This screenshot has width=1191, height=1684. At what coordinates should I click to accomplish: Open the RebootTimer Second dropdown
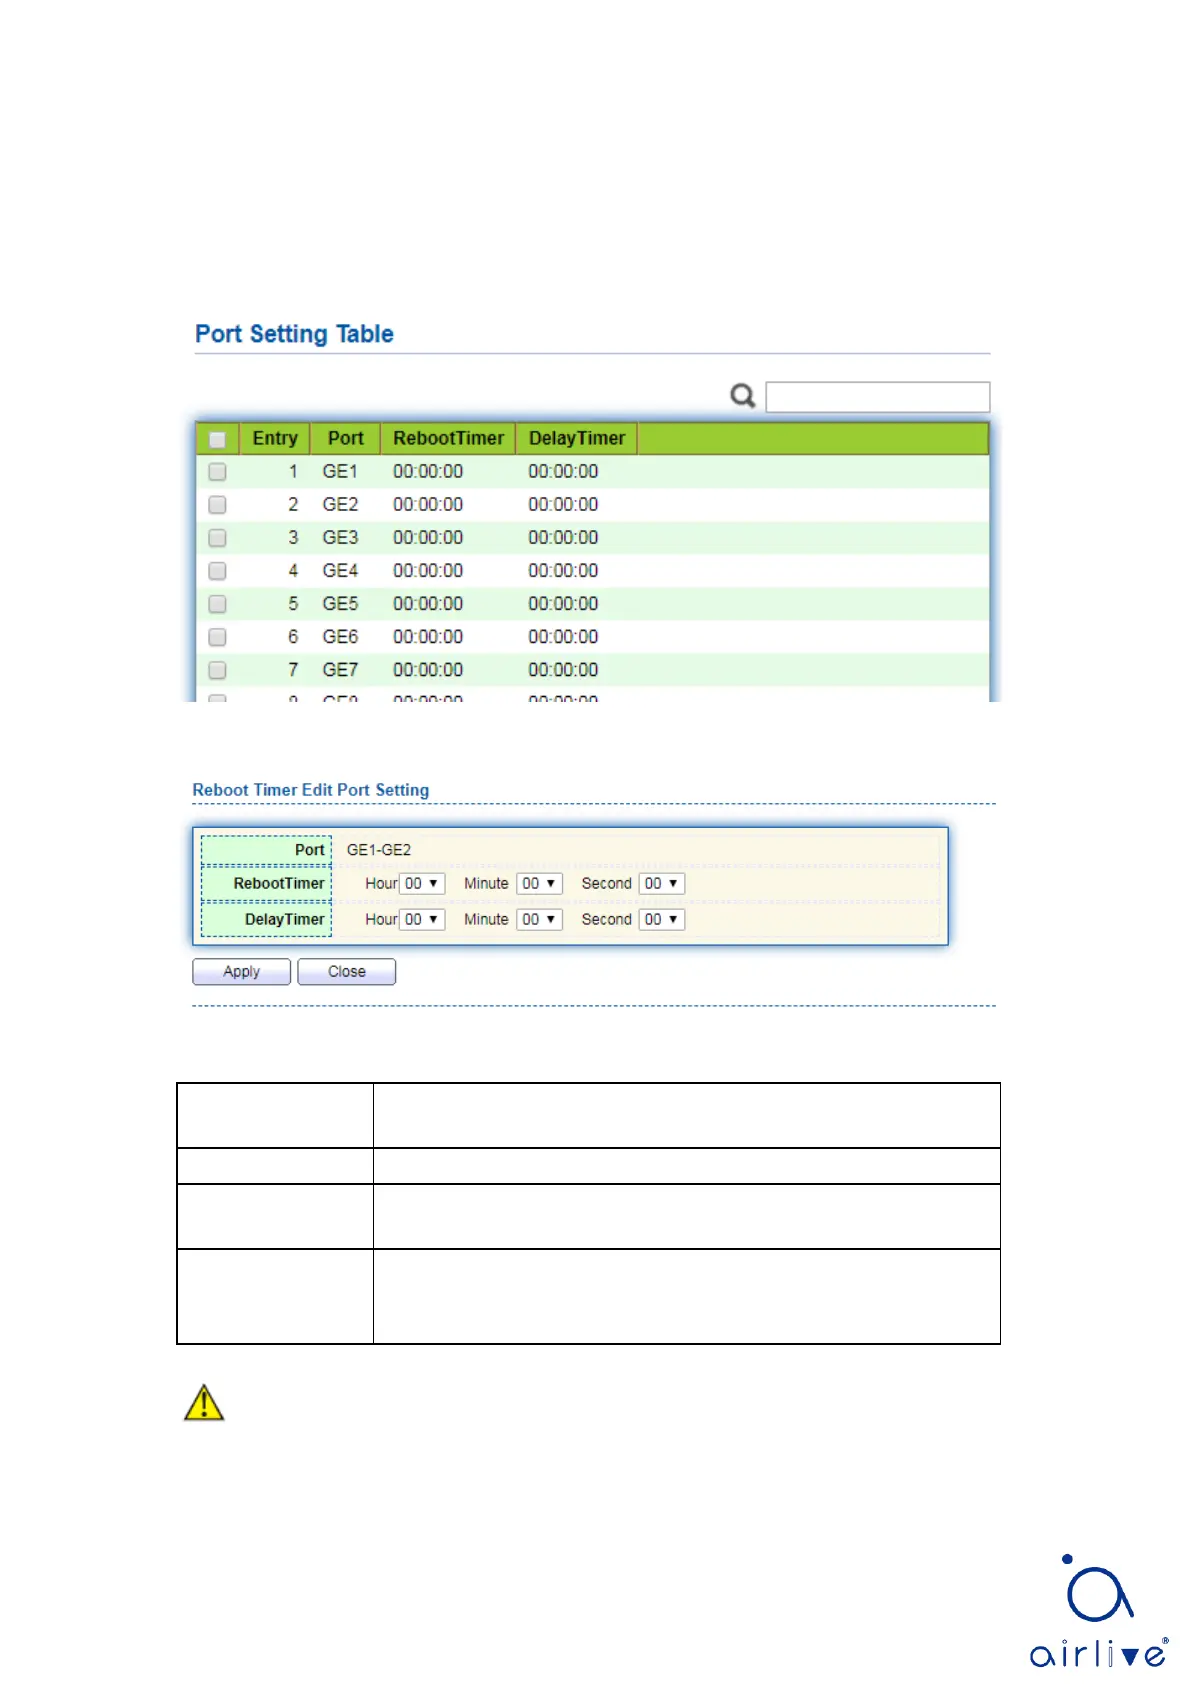[661, 884]
